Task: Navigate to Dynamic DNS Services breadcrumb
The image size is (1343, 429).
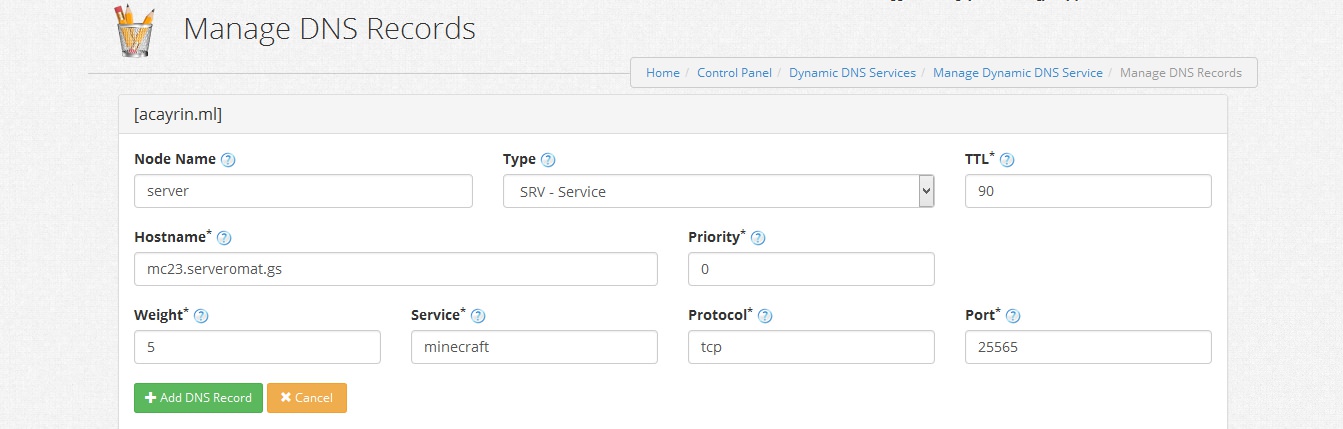Action: point(852,73)
